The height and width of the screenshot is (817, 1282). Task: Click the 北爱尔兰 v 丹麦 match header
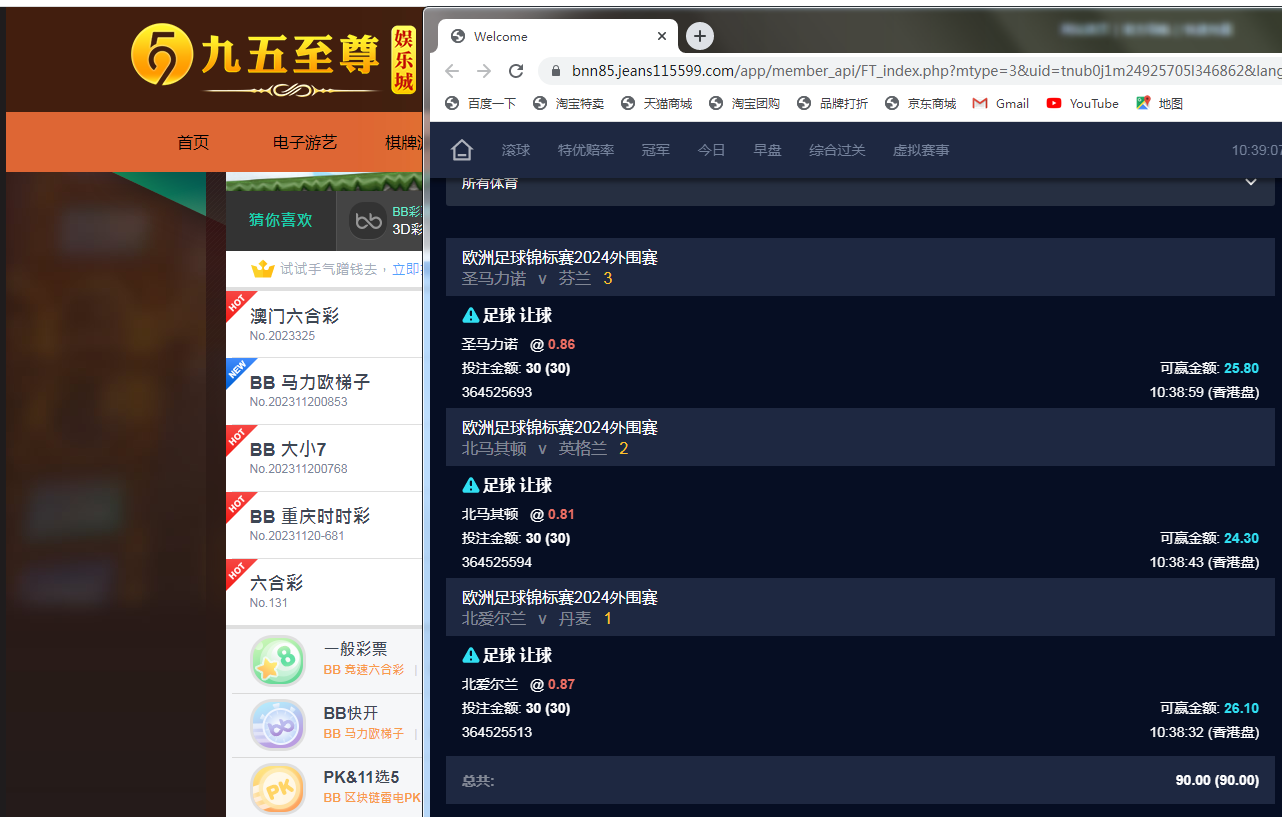point(860,607)
